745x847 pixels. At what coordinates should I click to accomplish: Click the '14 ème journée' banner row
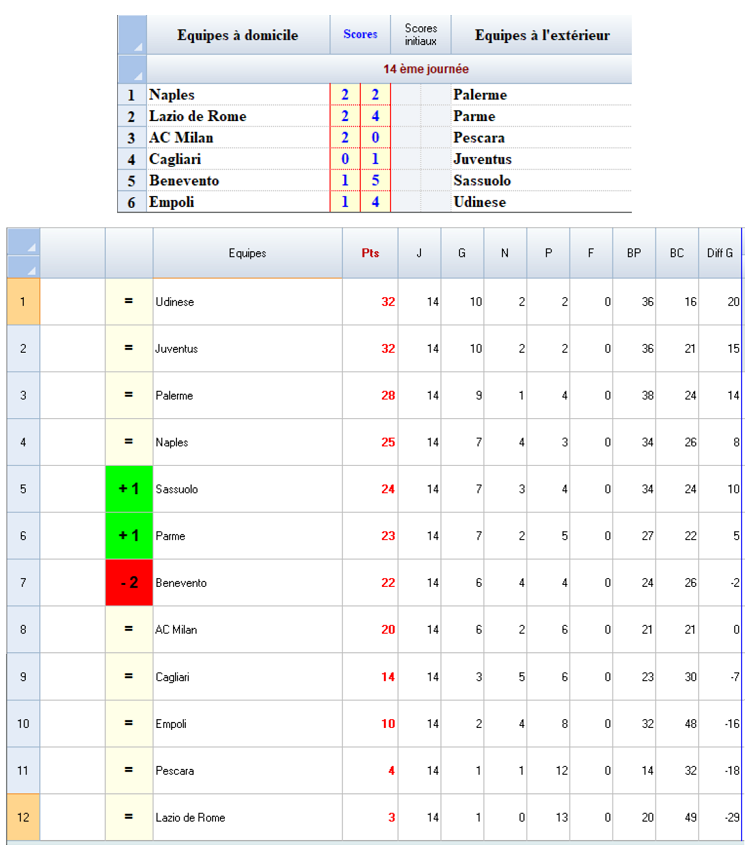click(x=426, y=69)
